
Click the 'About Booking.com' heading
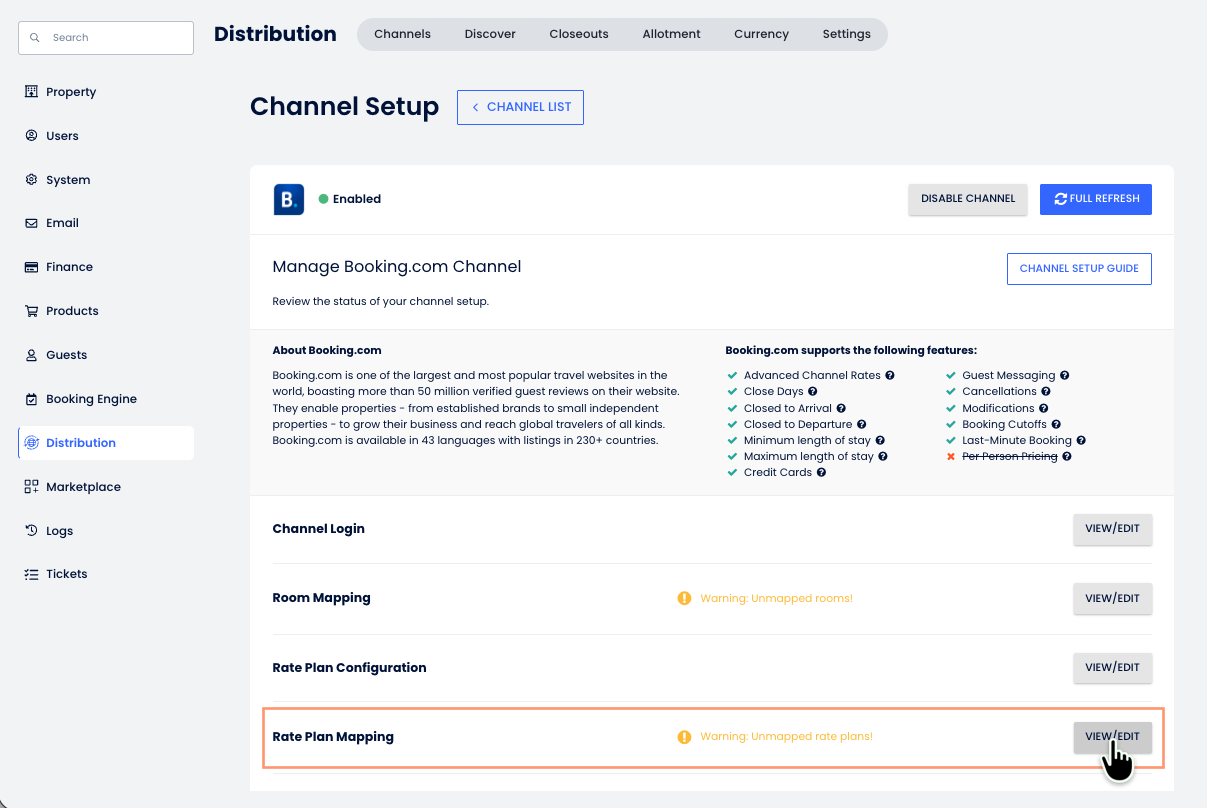[x=327, y=351]
